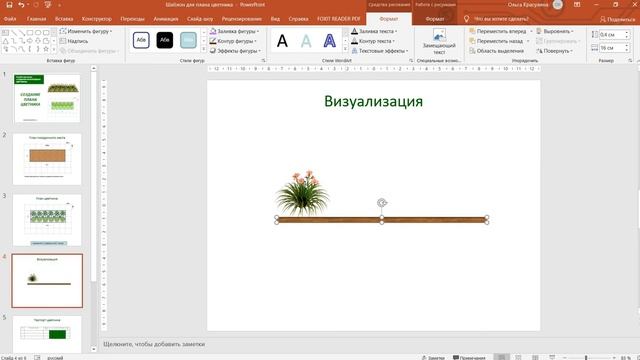Start slide show from the status bar
Image resolution: width=640 pixels, height=360 pixels.
point(552,358)
